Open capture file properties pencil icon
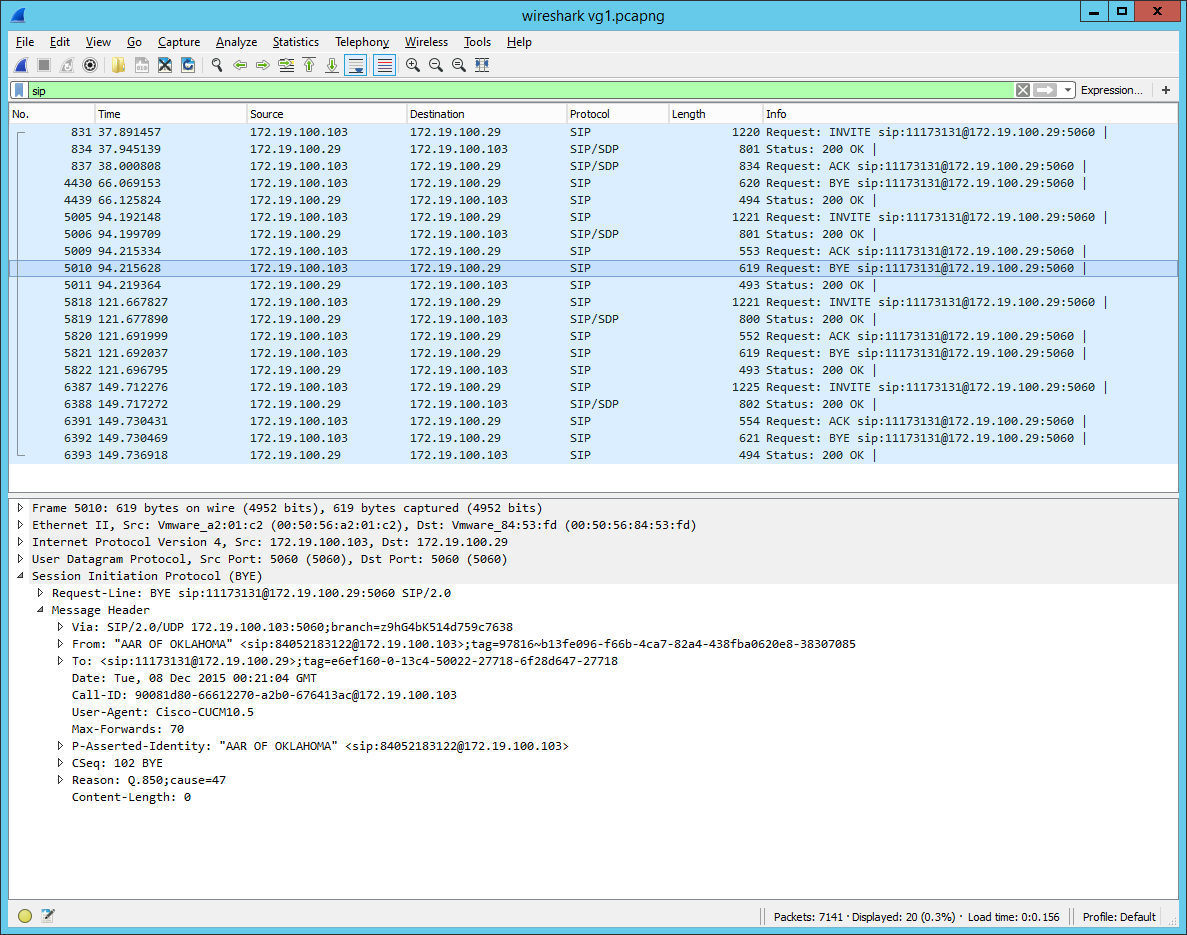 click(48, 916)
